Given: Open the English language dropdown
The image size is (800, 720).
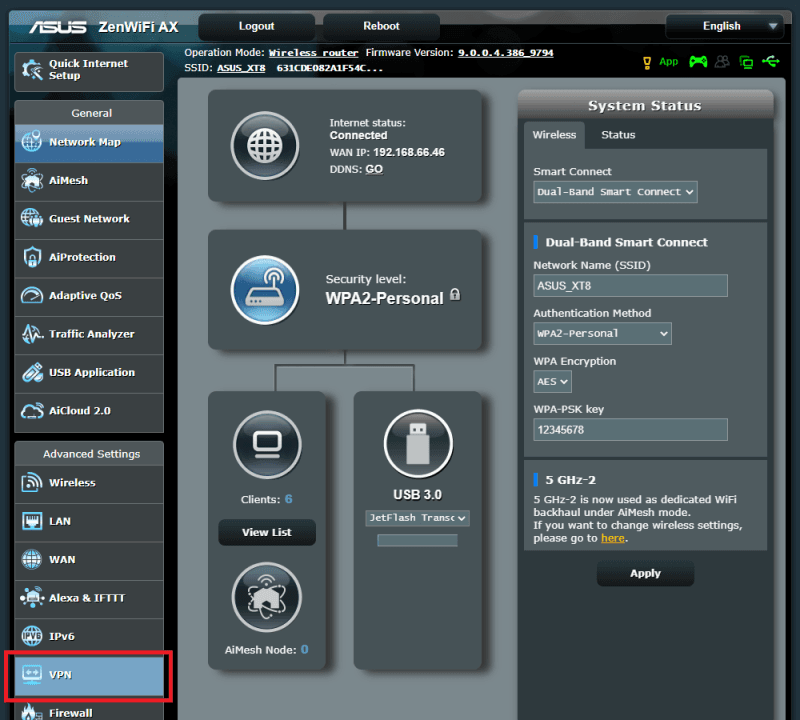Looking at the screenshot, I should [x=726, y=26].
